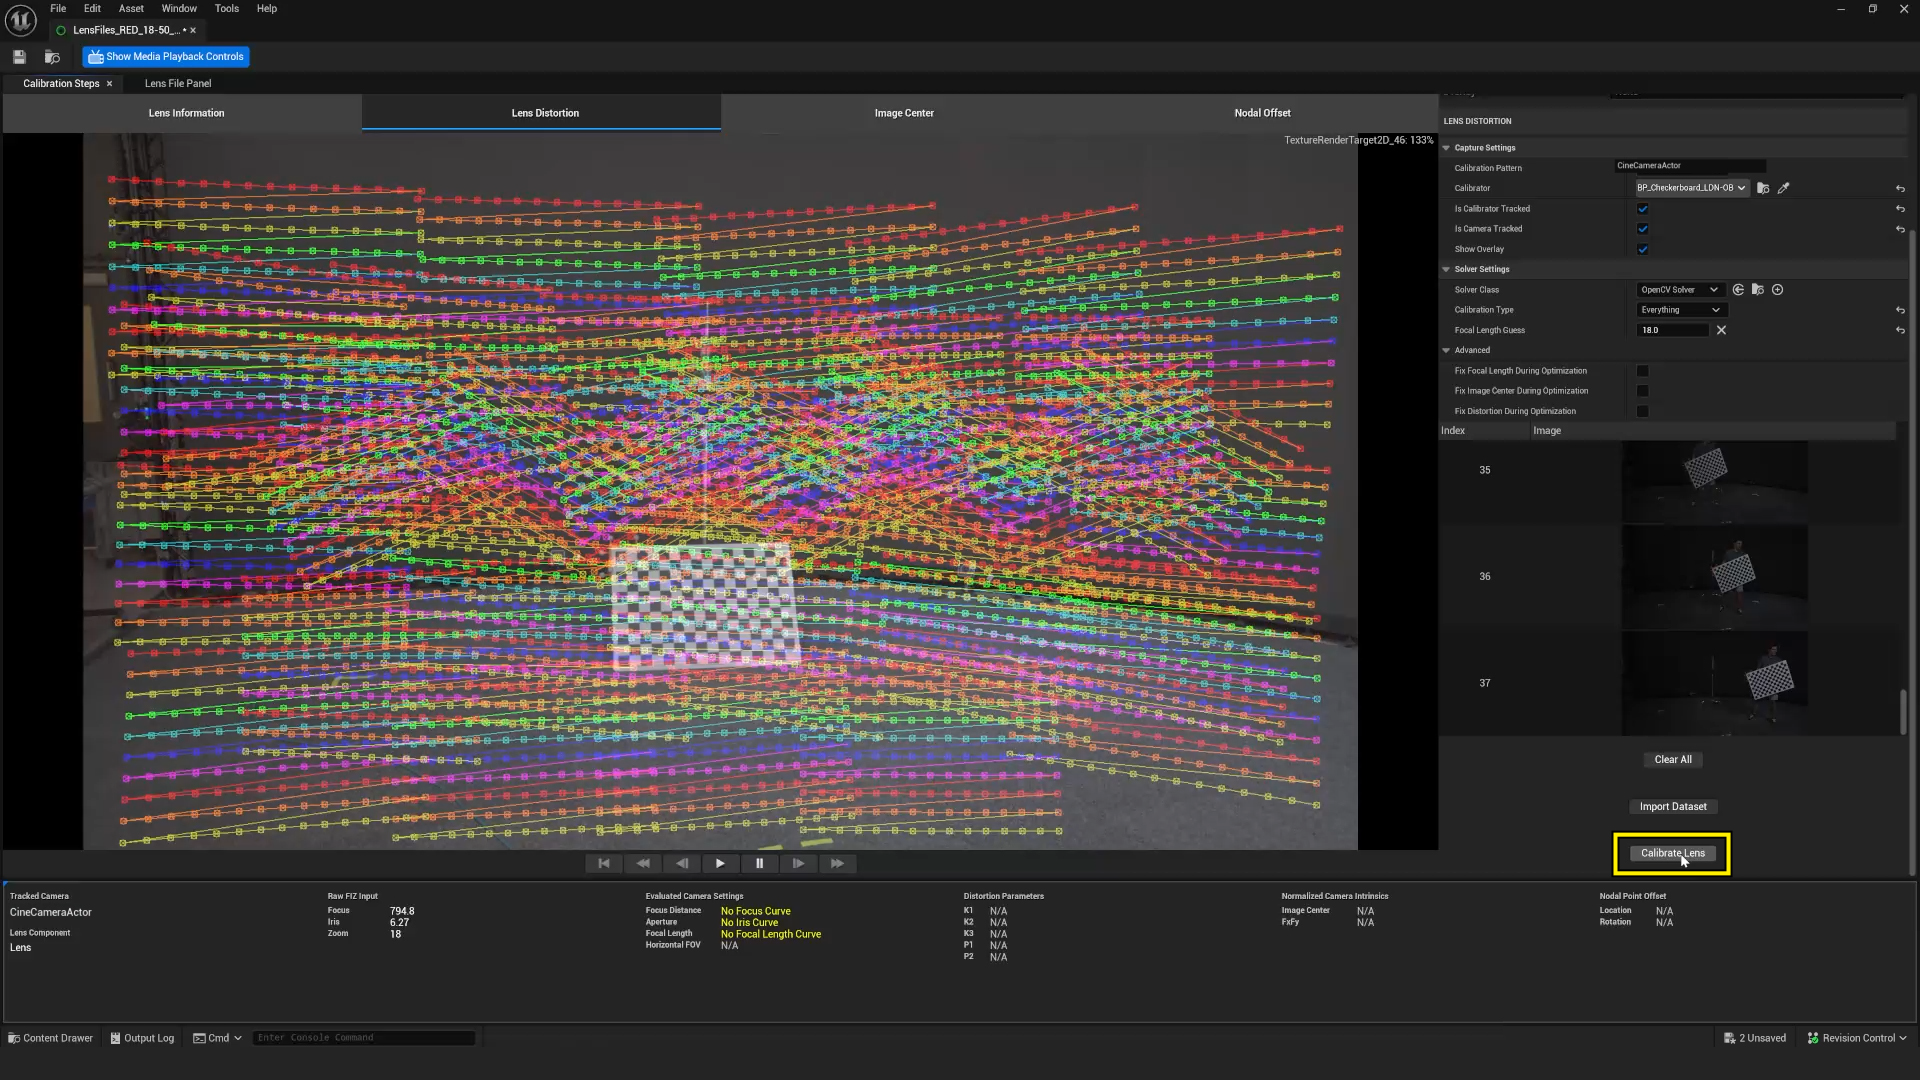Viewport: 1920px width, 1080px height.
Task: Use selected asset arrow icon for Solver Class
Action: [x=1738, y=290]
